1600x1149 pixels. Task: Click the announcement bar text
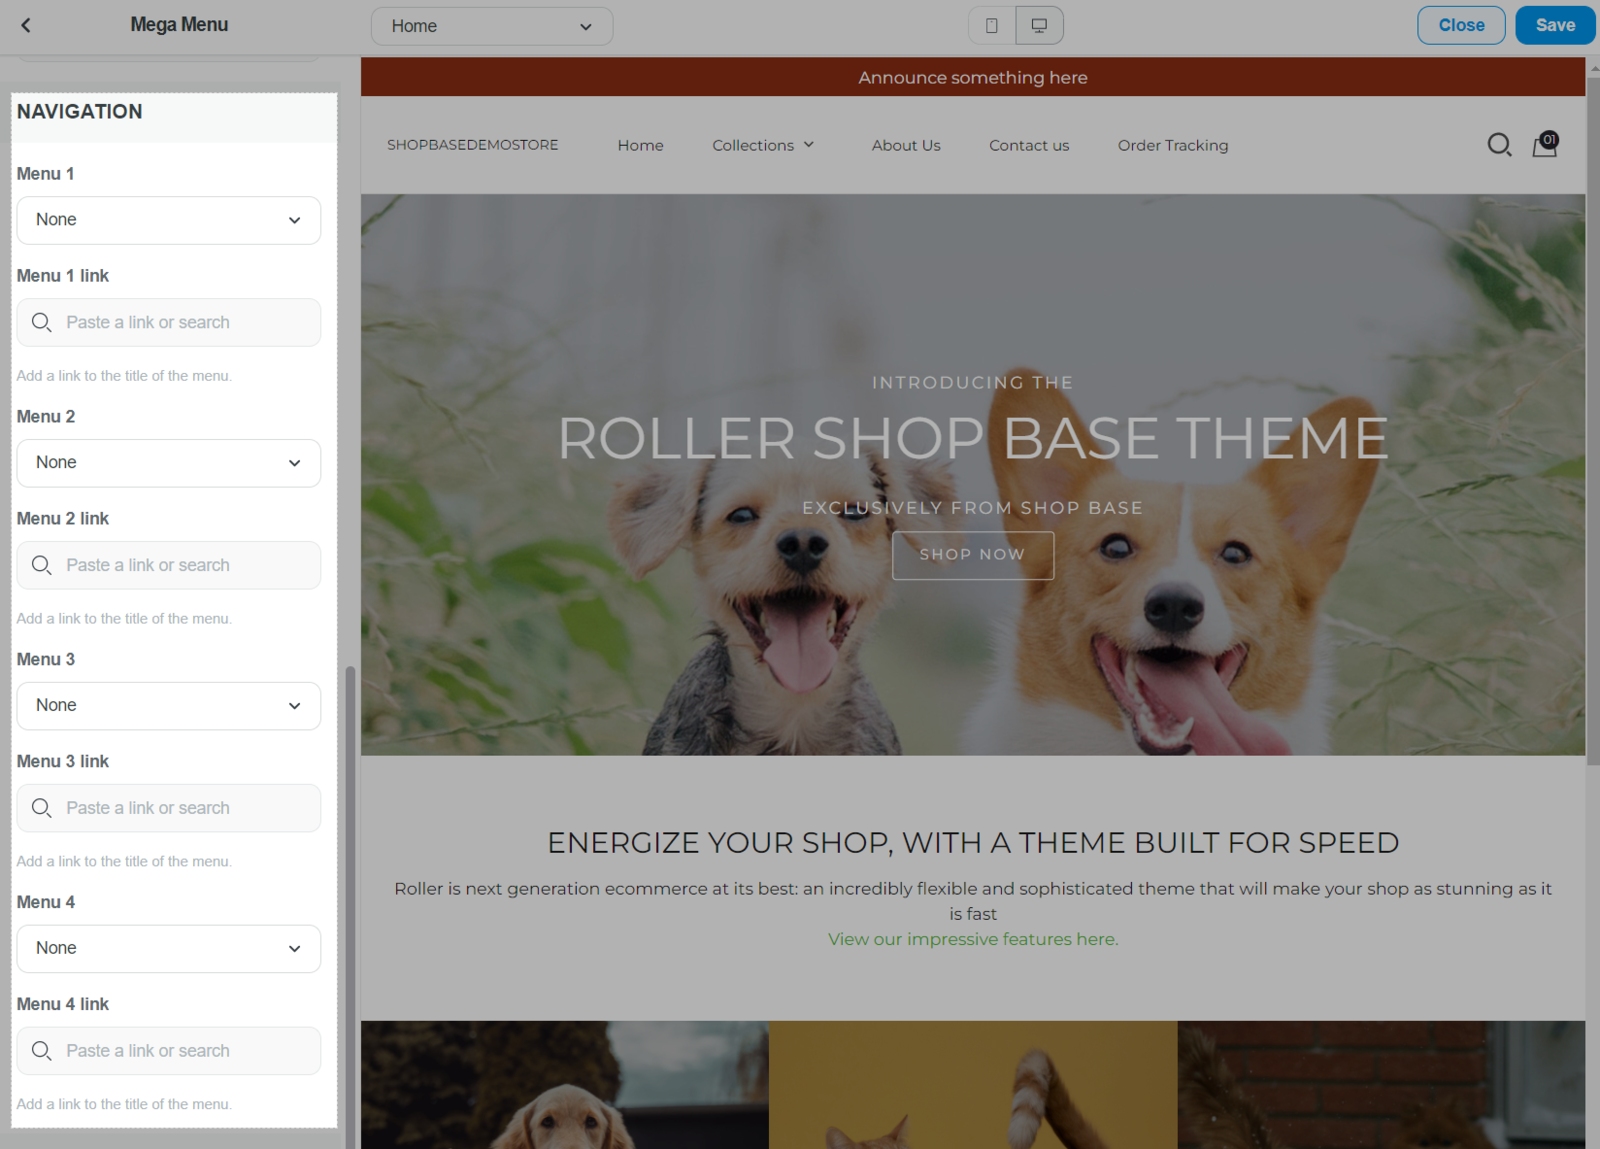pos(973,77)
